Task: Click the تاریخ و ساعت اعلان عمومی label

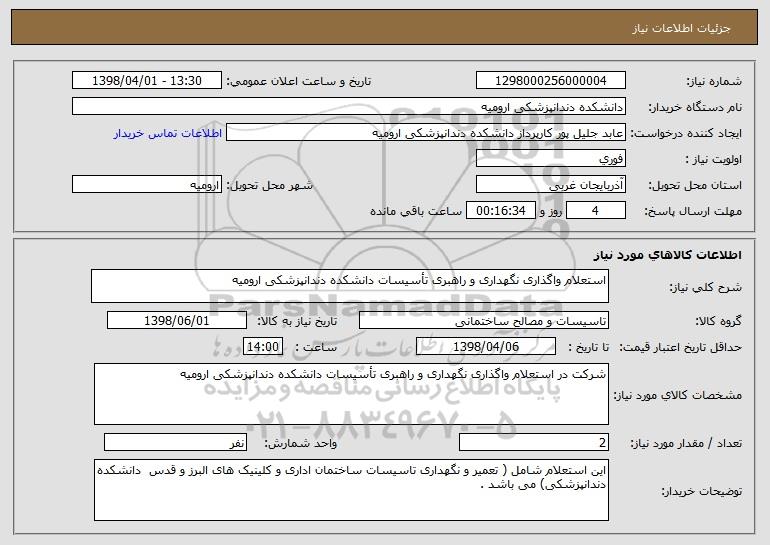Action: coord(299,82)
